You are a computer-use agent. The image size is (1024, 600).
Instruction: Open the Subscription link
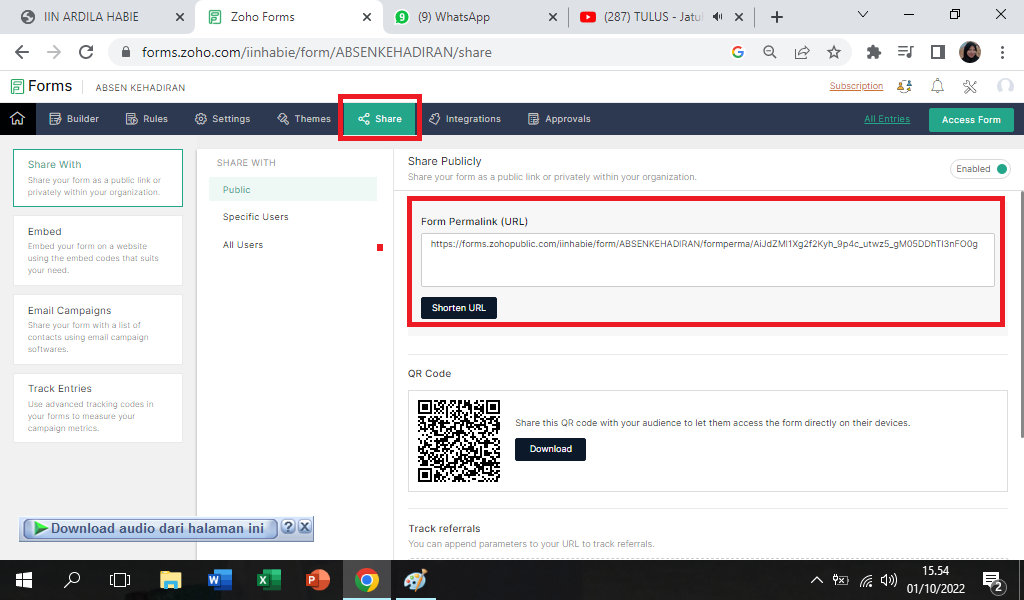pyautogui.click(x=856, y=86)
